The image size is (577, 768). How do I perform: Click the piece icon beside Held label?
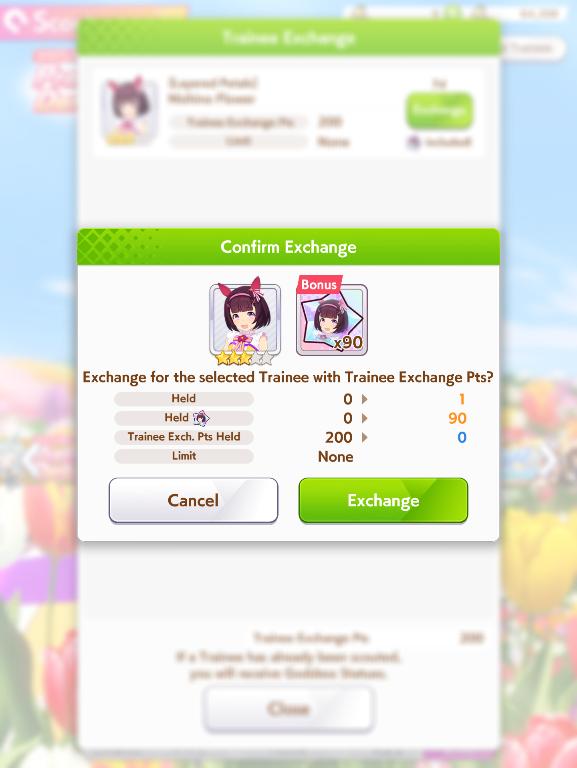point(201,418)
